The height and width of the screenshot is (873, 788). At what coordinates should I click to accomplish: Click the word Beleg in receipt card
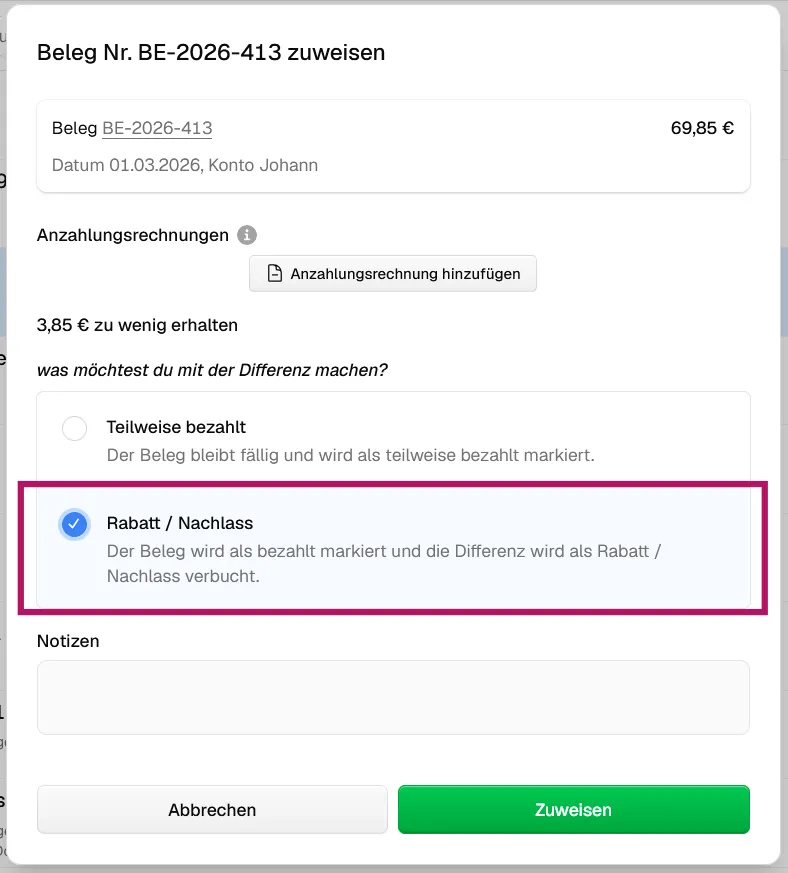[74, 128]
